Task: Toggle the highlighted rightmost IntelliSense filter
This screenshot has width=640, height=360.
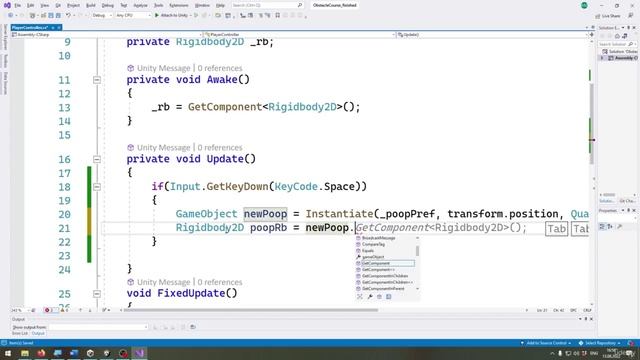Action: [x=389, y=297]
